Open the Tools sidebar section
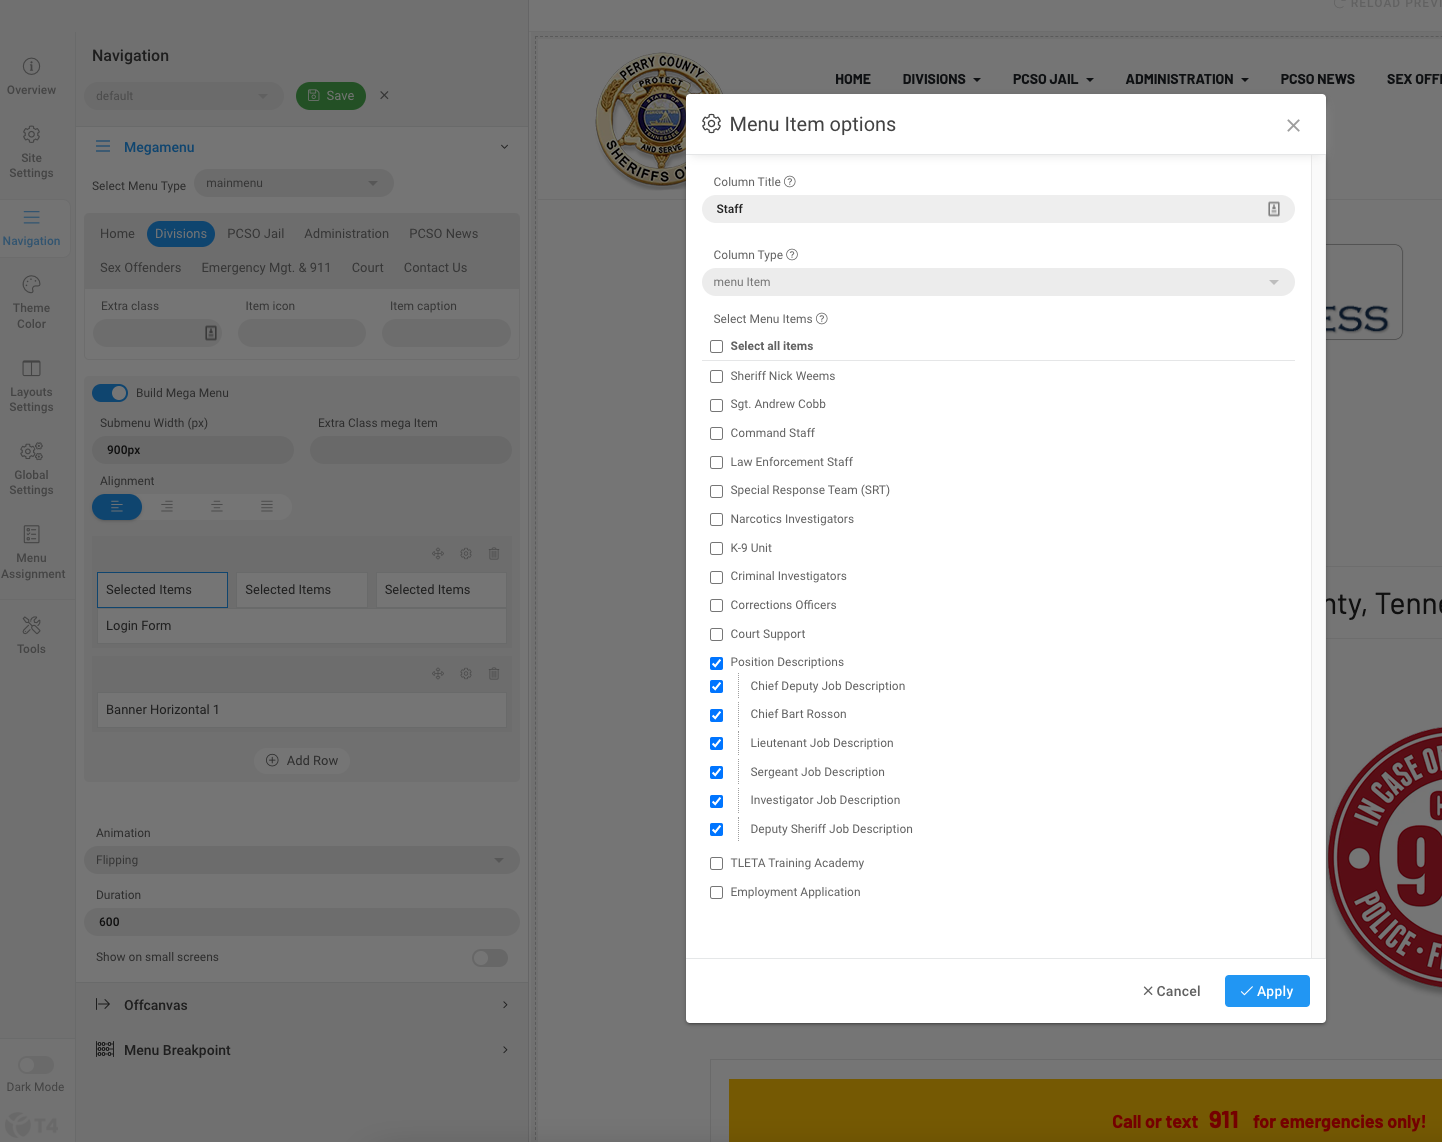 point(31,634)
